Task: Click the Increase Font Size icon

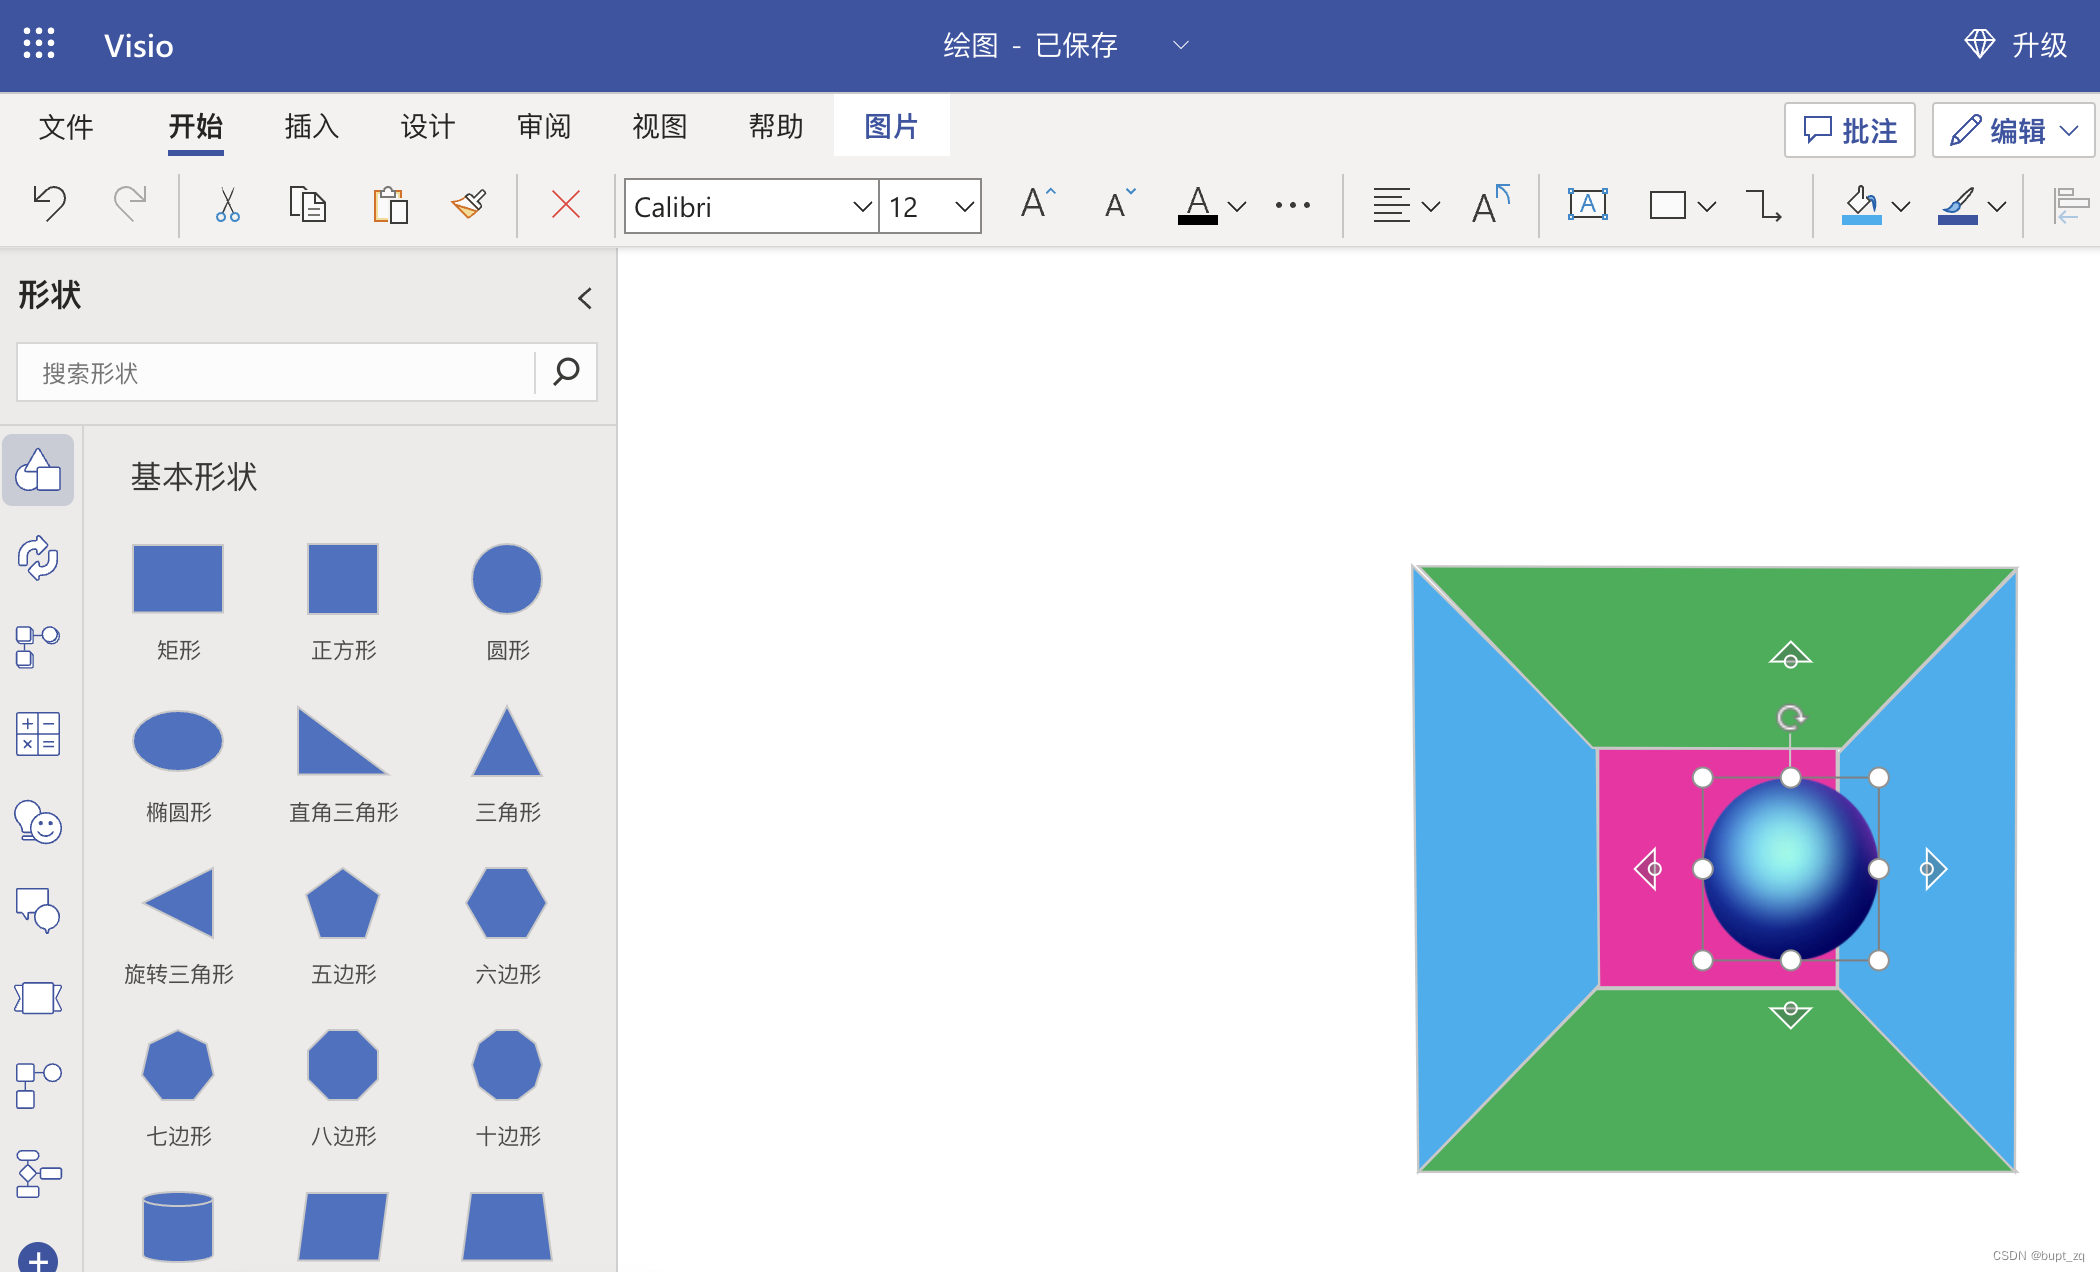Action: click(1037, 204)
